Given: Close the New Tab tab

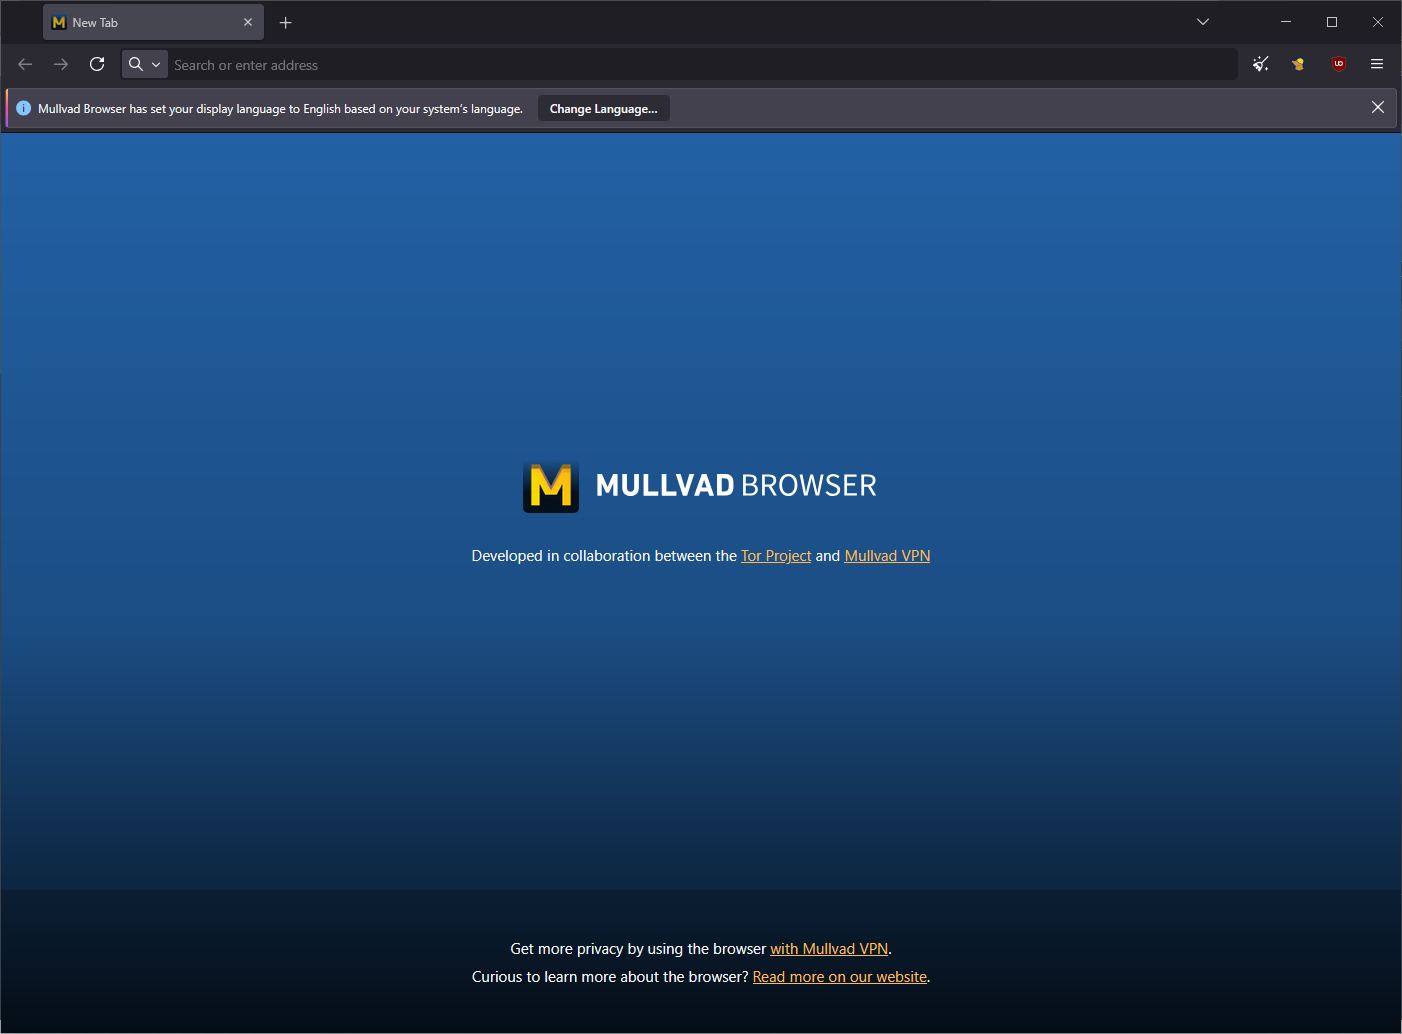Looking at the screenshot, I should 248,22.
